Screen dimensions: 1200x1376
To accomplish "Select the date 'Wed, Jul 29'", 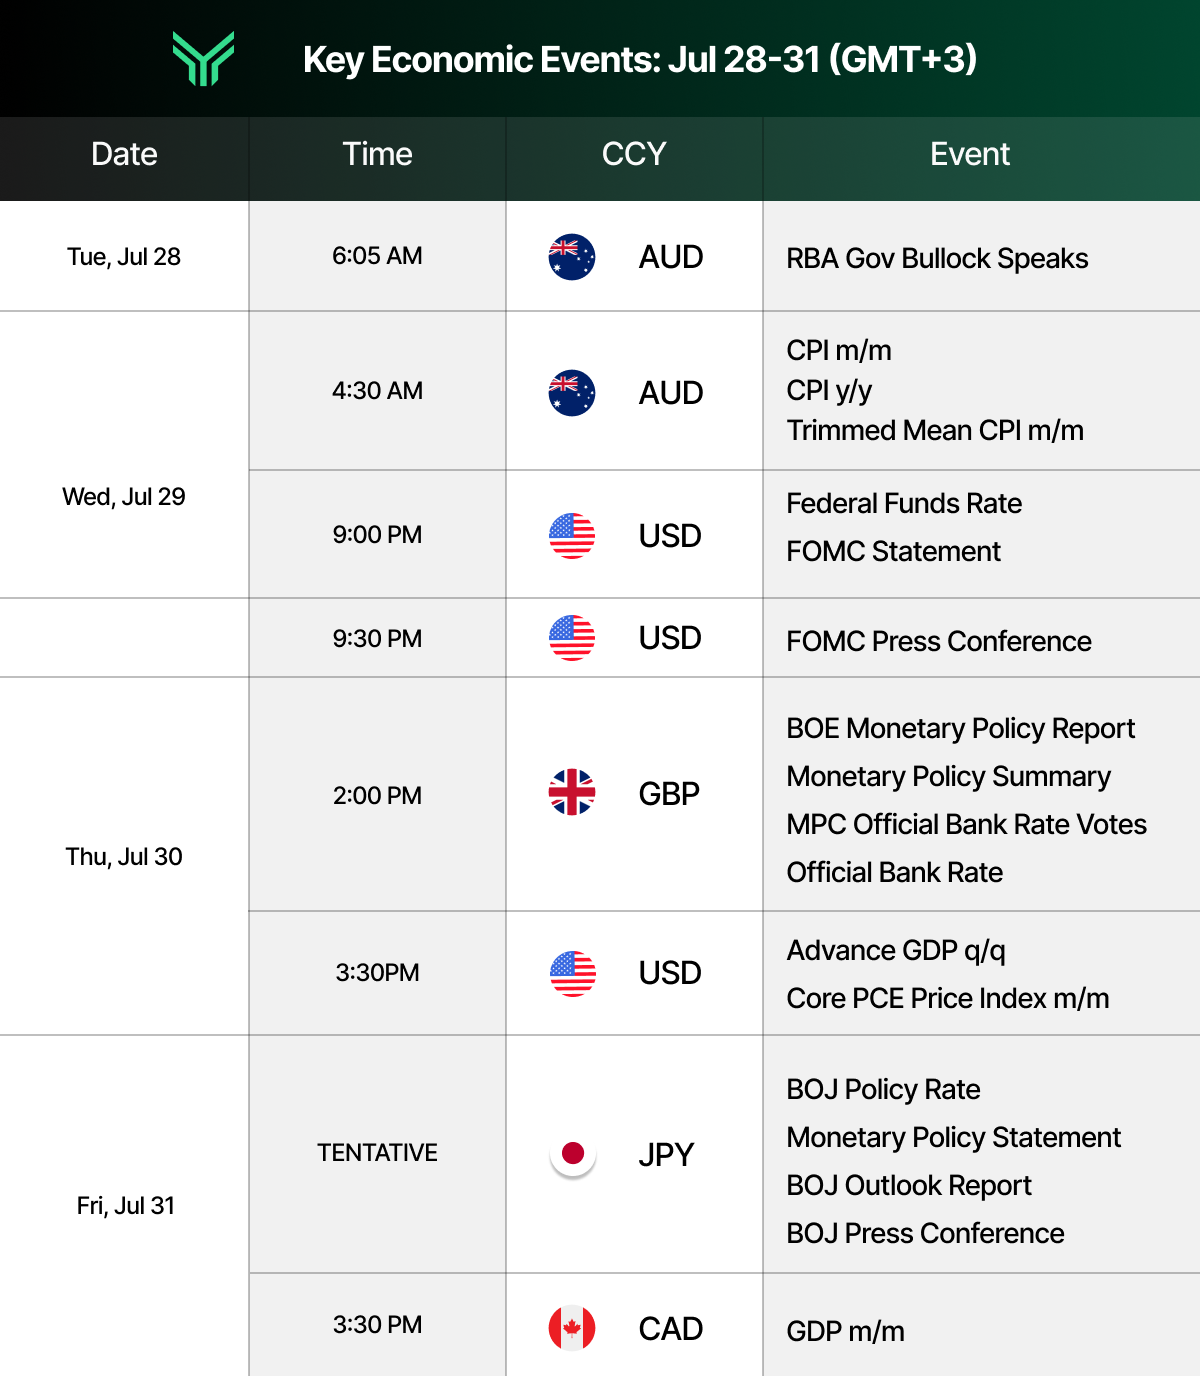I will 124,497.
